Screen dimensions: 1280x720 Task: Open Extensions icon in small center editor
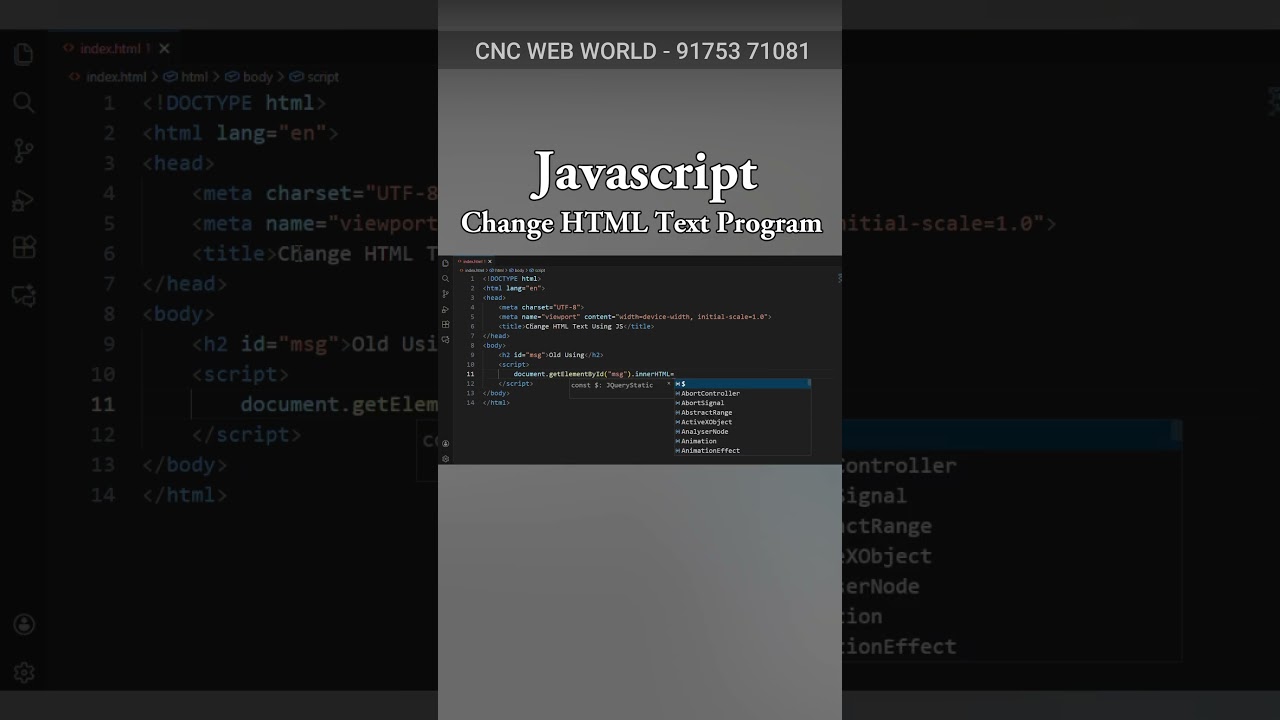[x=445, y=324]
